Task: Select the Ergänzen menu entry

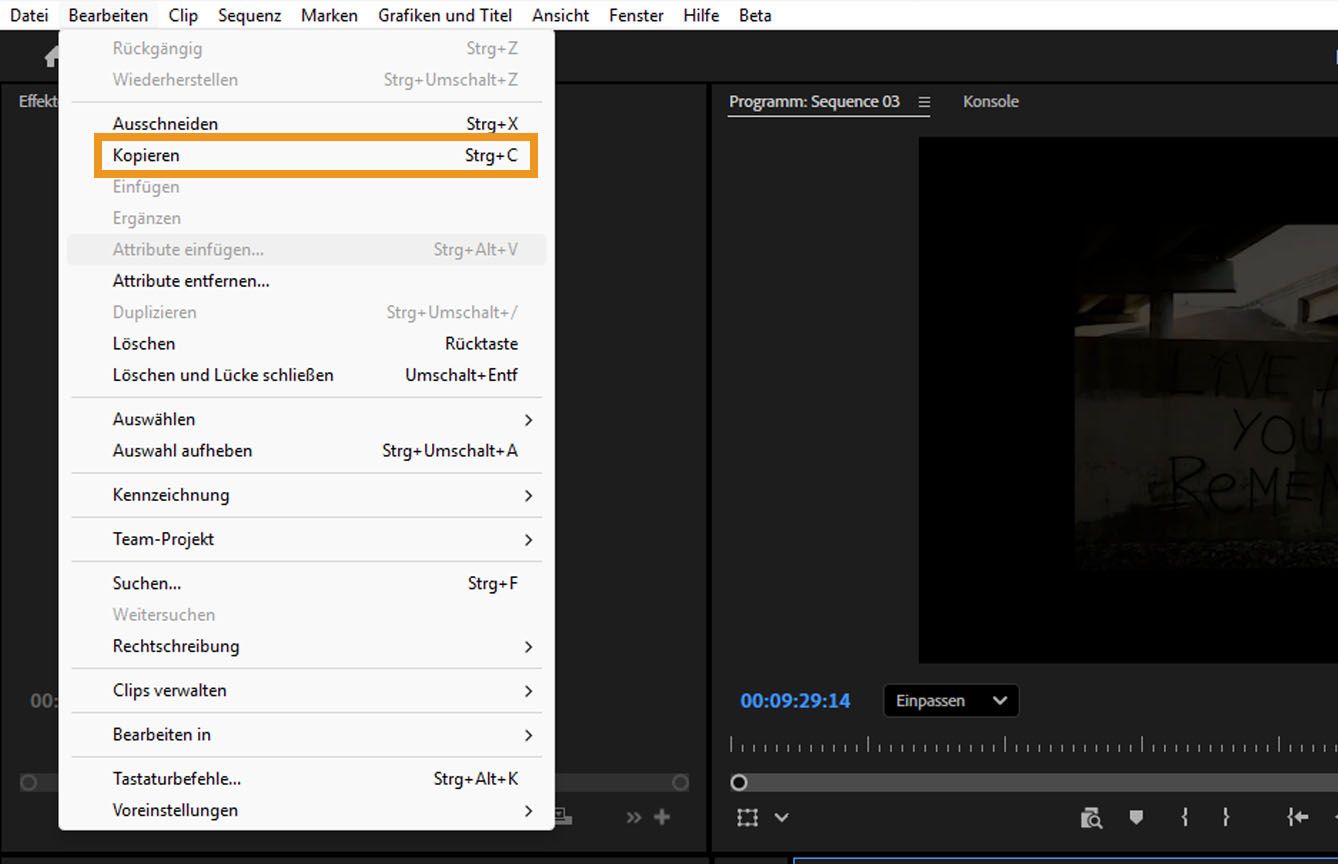Action: pyautogui.click(x=306, y=218)
